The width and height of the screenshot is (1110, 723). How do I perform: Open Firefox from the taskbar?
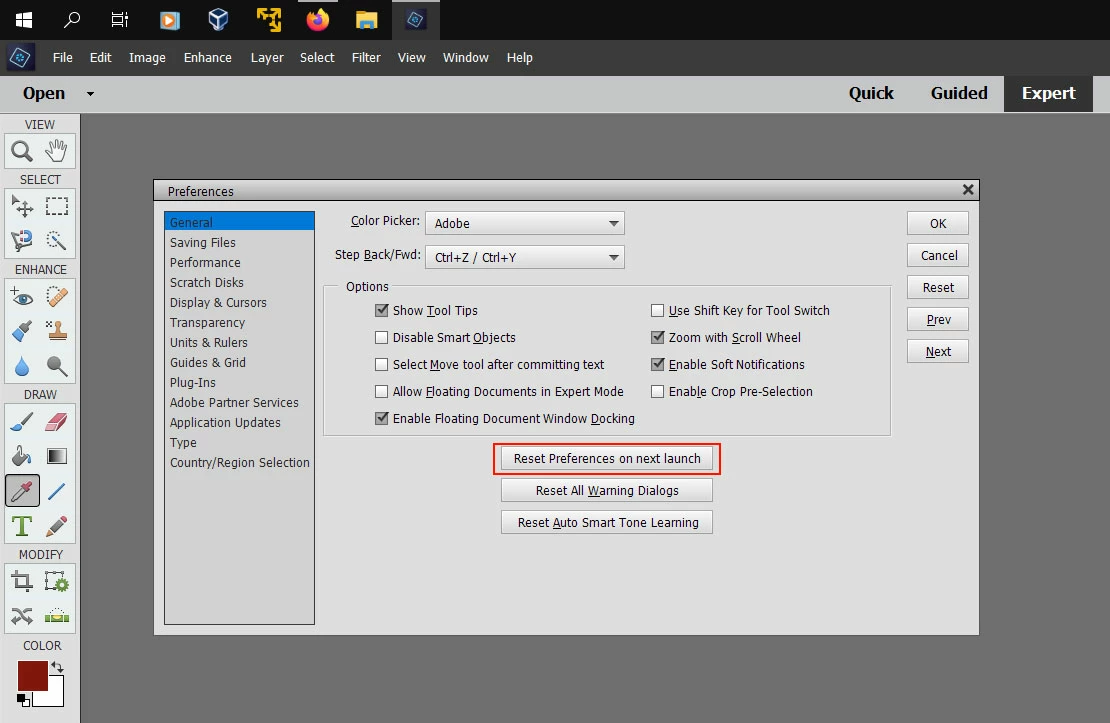317,20
